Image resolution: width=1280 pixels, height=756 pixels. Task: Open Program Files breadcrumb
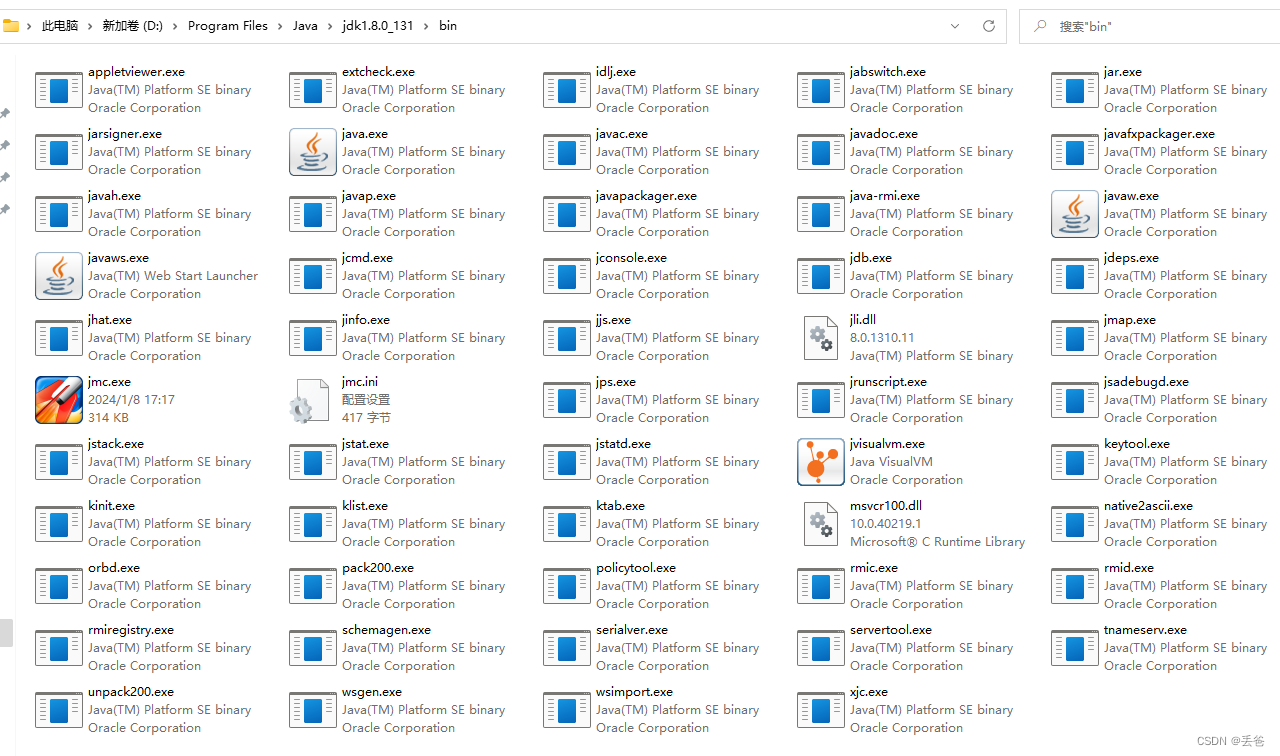coord(228,26)
